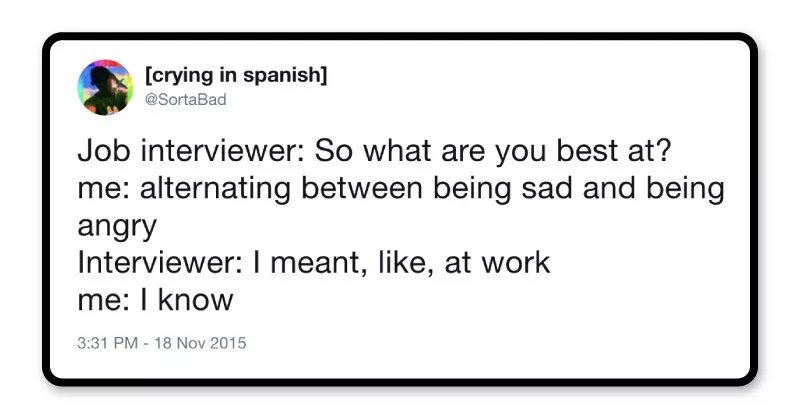Screen dimensions: 800x418
Task: Open the "[crying in spanish]" display name
Action: coord(236,76)
